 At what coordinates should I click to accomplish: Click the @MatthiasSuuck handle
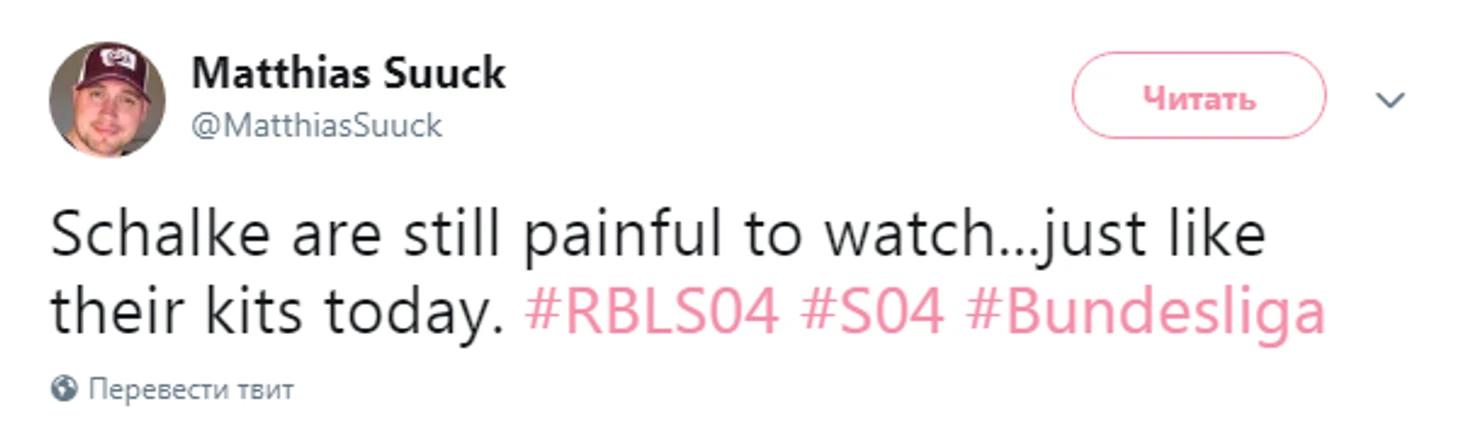point(317,126)
